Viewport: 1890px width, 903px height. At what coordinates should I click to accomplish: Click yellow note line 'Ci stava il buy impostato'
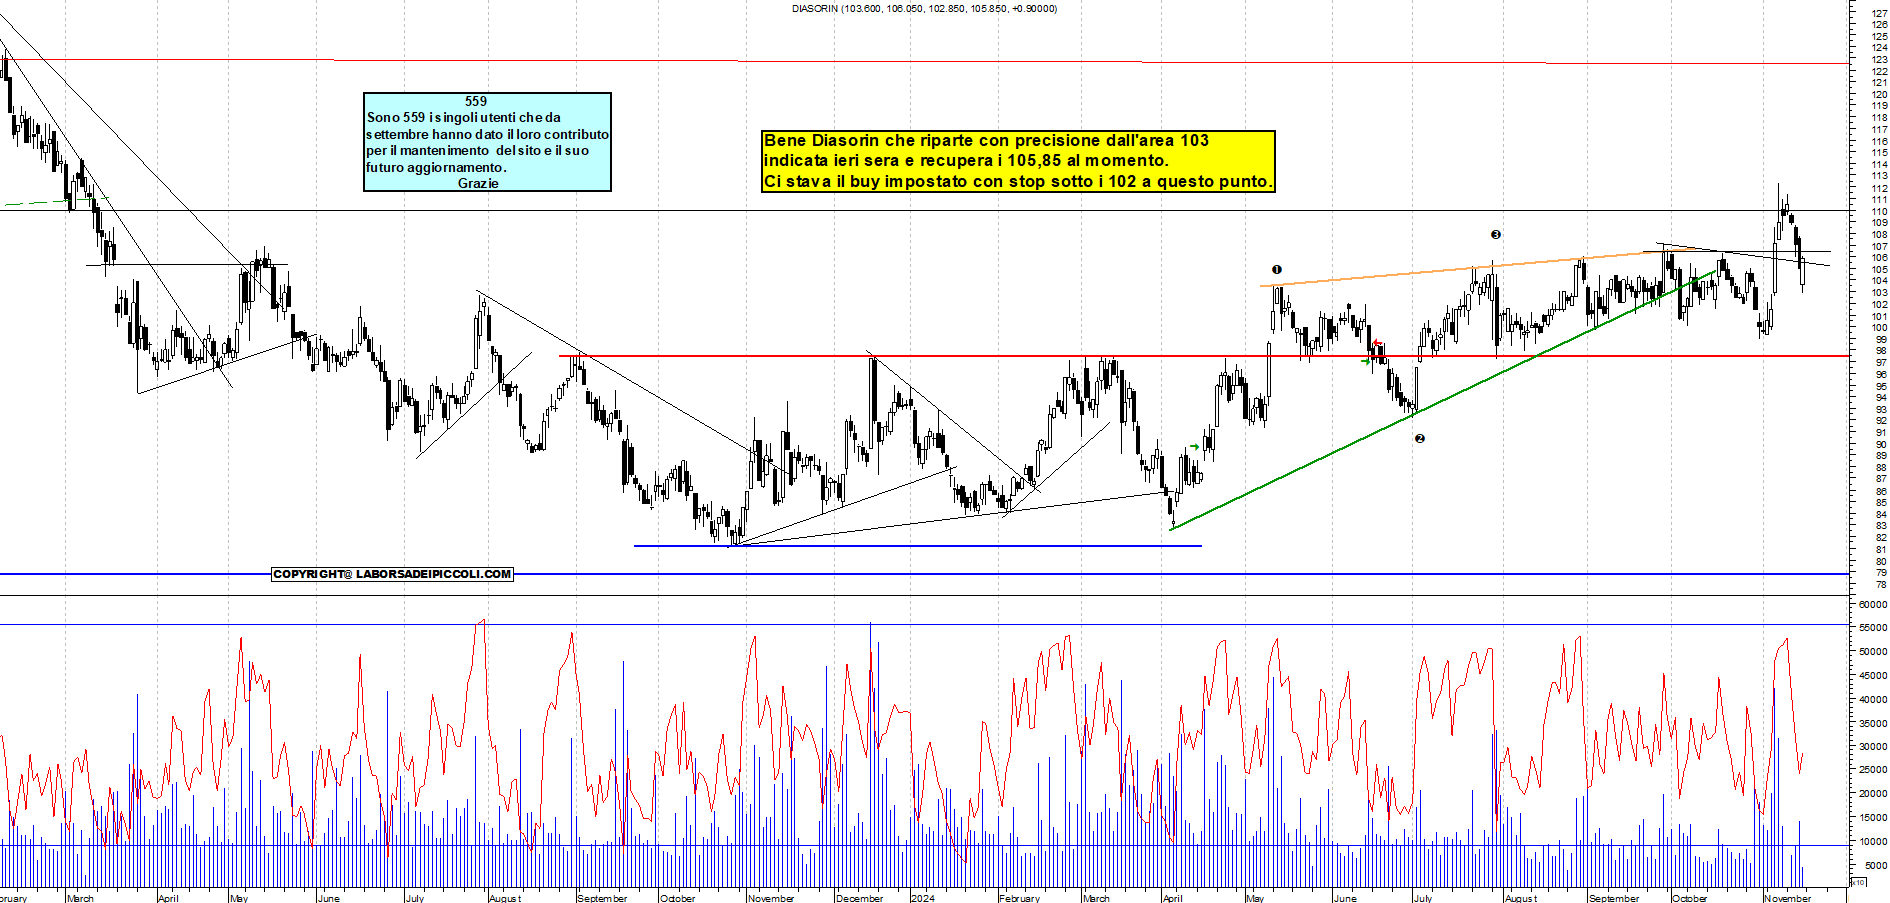tap(1017, 181)
